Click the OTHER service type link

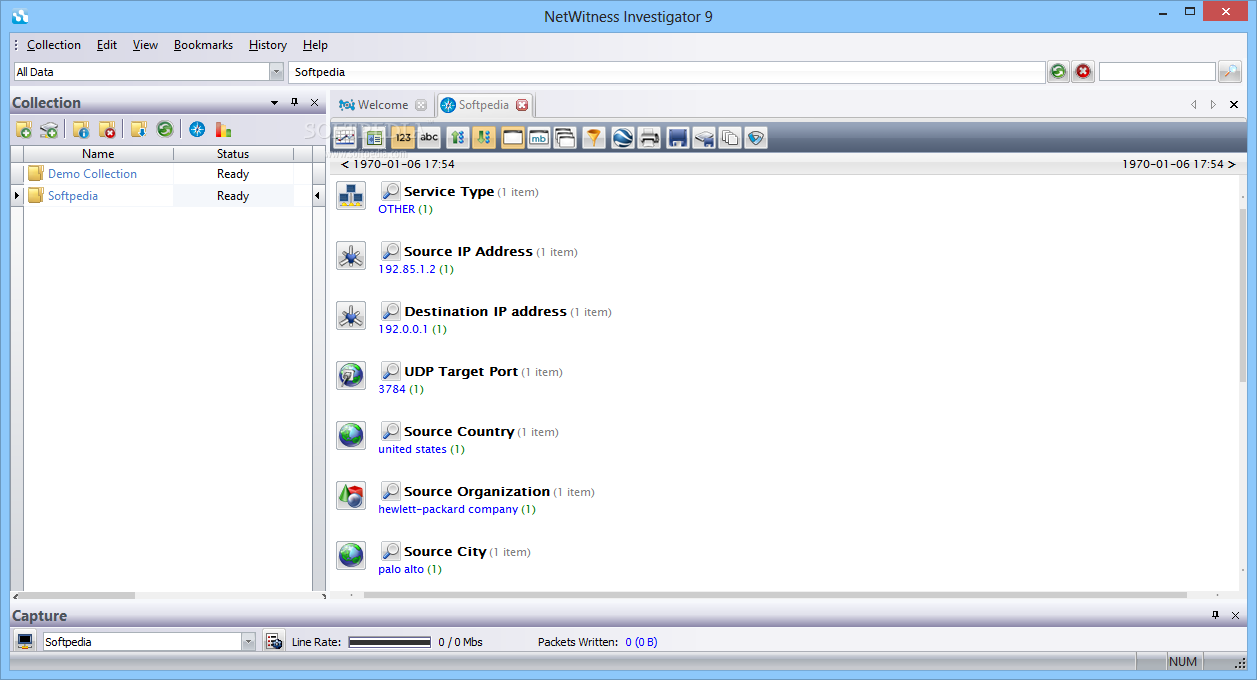(x=396, y=209)
